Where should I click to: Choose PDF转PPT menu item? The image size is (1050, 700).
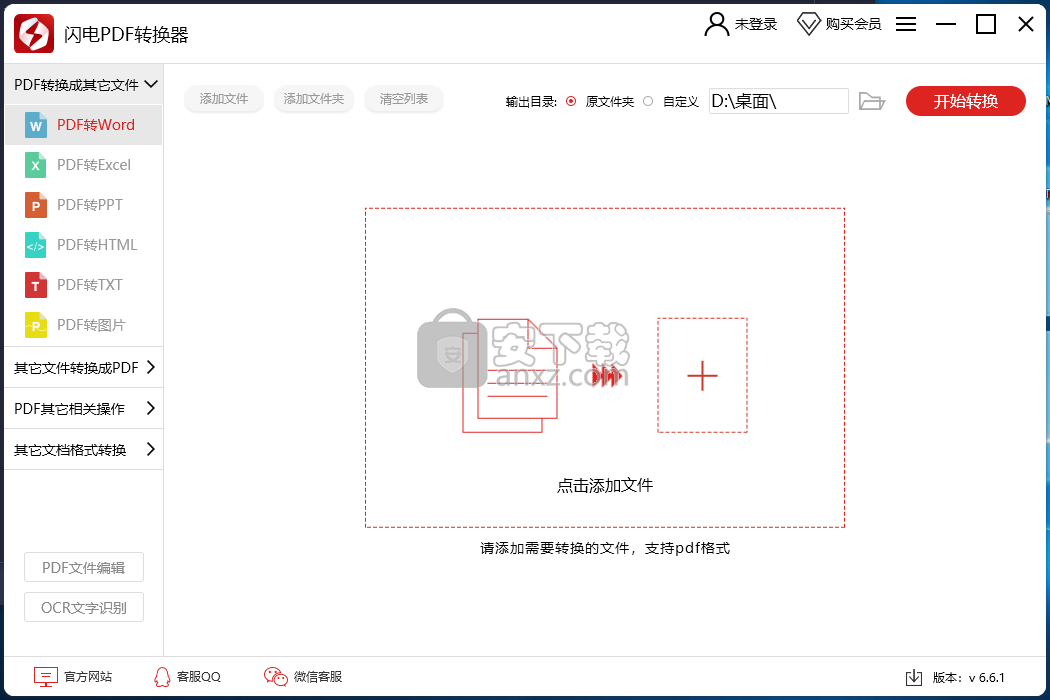click(x=84, y=205)
